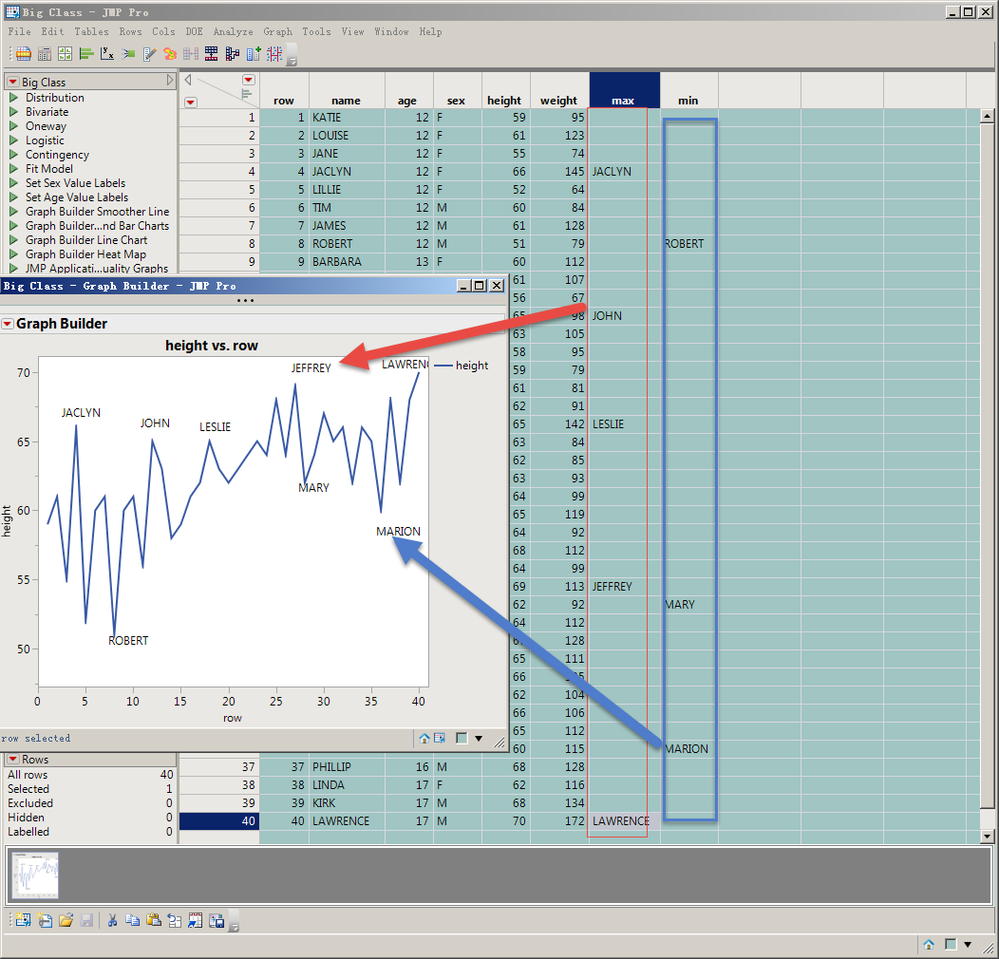Toggle the checkbox in main window bottom-right corner
This screenshot has height=959, width=999.
tap(950, 944)
